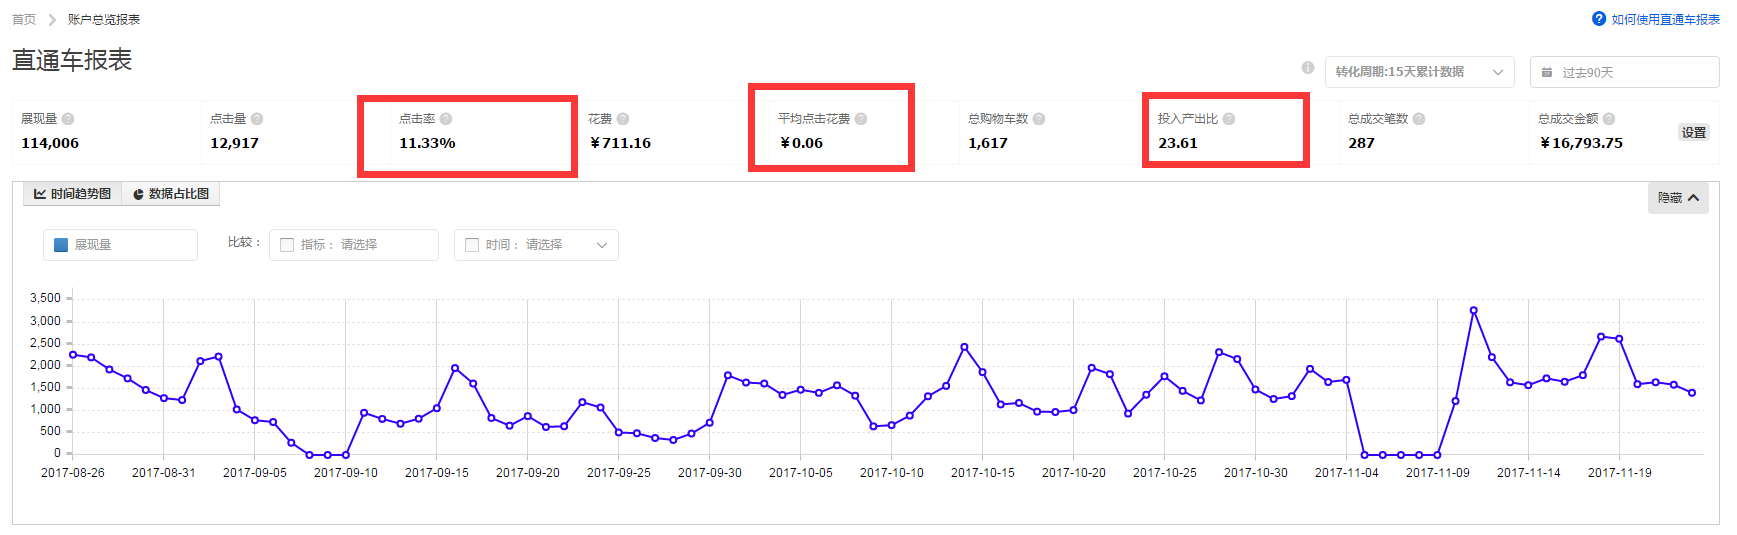Image resolution: width=1737 pixels, height=535 pixels.
Task: Click the 12,917 clicks value
Action: click(234, 143)
